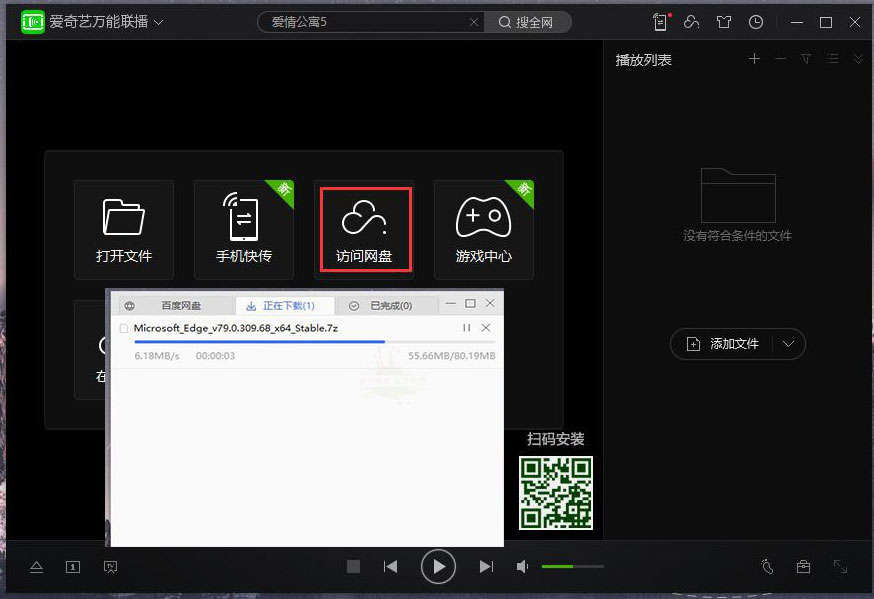Screen dimensions: 874x599
Task: Collapse the 播放列表 panel via its chevron
Action: pos(858,58)
